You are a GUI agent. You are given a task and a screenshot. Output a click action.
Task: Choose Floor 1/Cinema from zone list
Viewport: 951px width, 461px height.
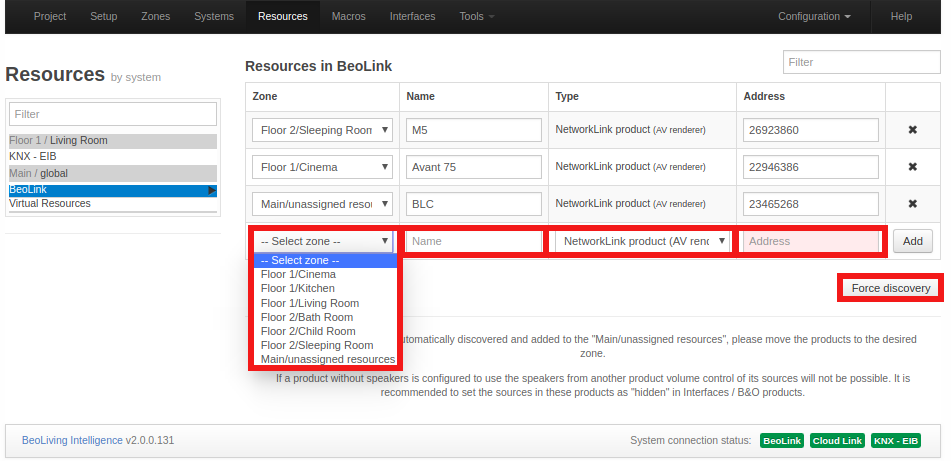click(326, 274)
